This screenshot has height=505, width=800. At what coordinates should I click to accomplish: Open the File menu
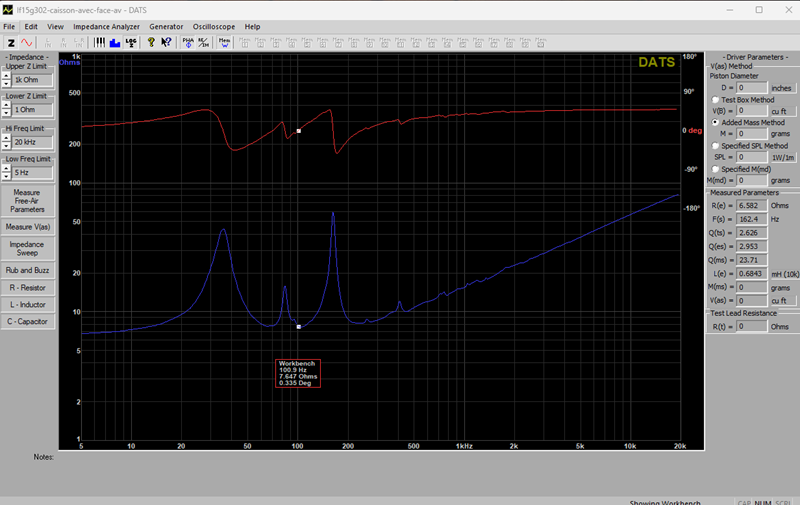tap(9, 27)
